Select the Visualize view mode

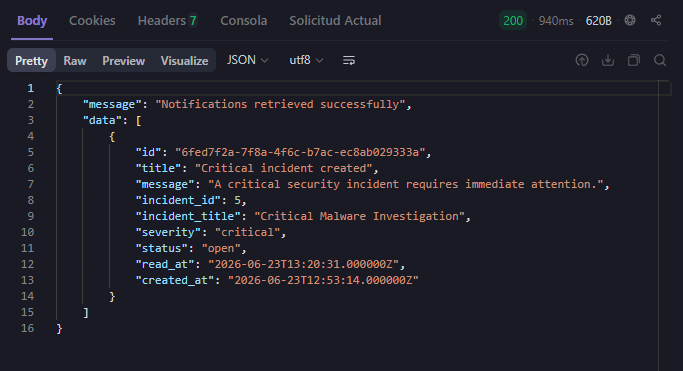pyautogui.click(x=184, y=61)
